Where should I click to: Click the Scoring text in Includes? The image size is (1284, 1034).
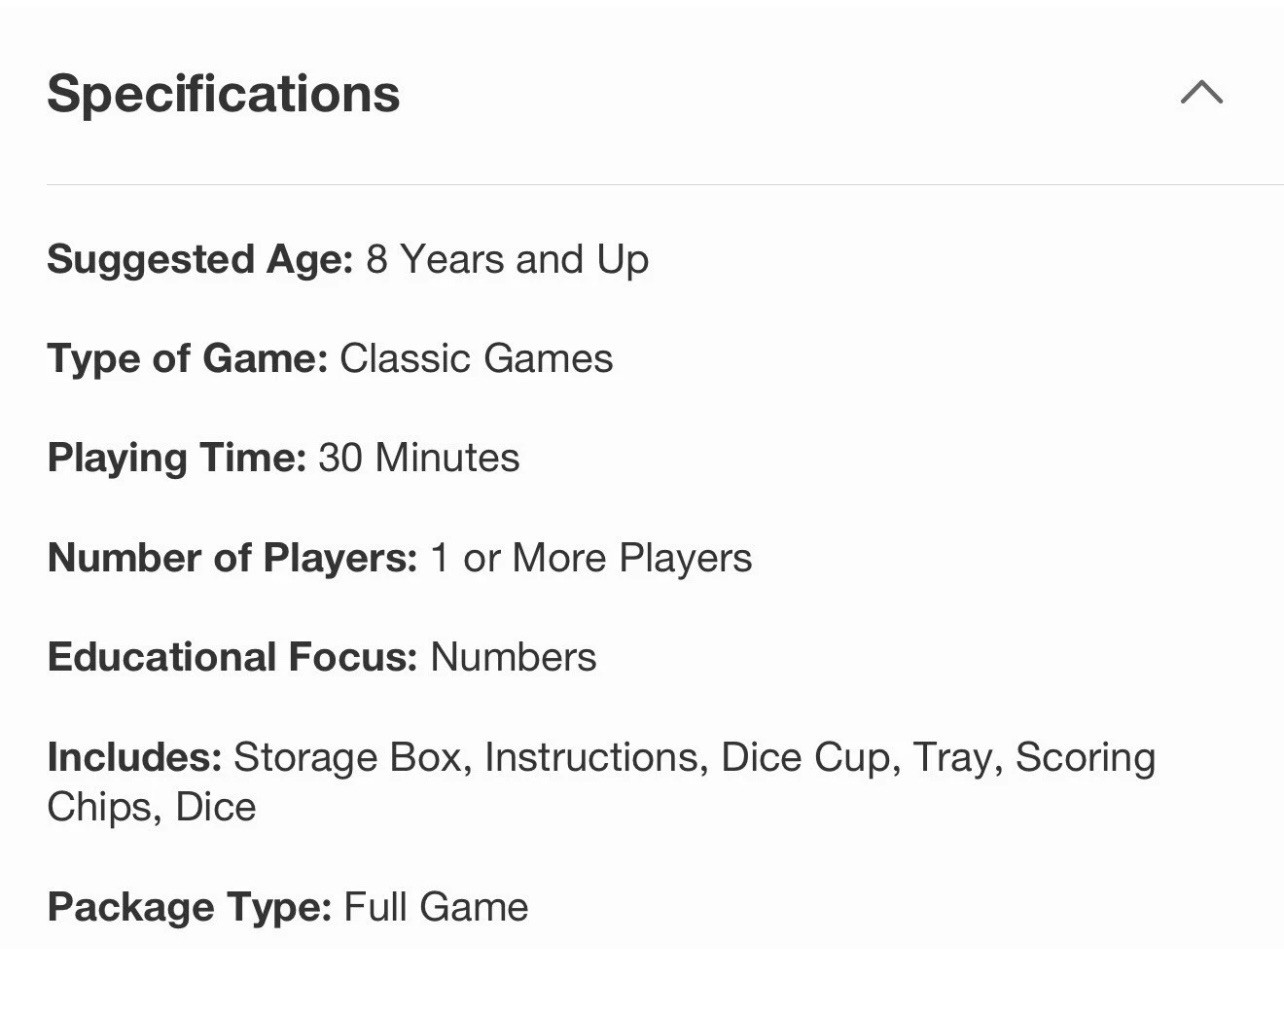1085,757
